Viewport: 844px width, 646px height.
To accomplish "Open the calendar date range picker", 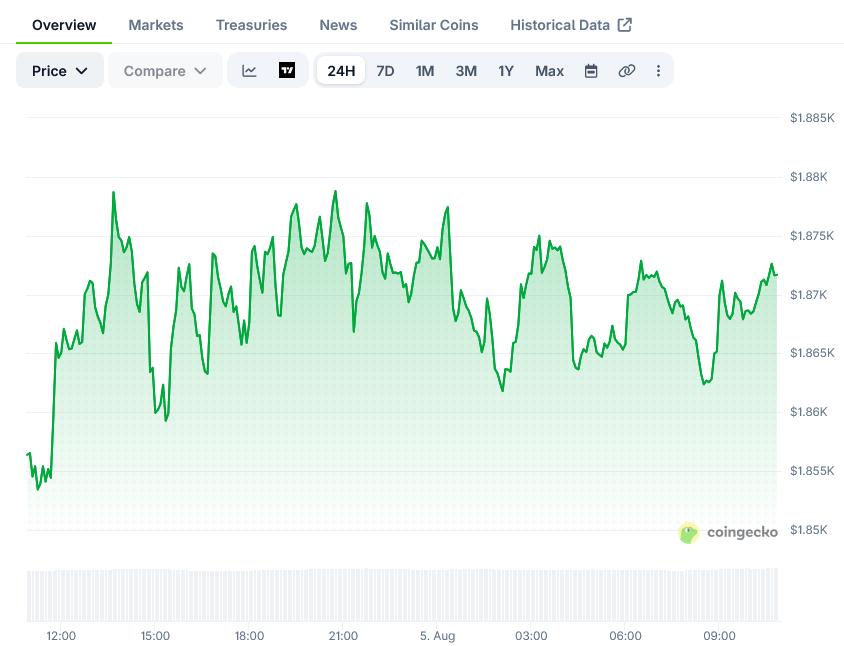I will [x=591, y=71].
